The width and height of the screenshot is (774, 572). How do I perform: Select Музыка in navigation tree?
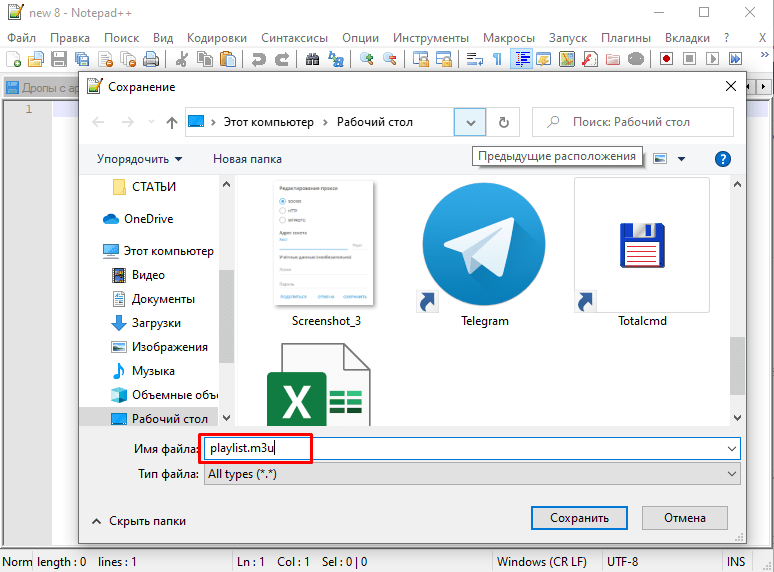[153, 371]
